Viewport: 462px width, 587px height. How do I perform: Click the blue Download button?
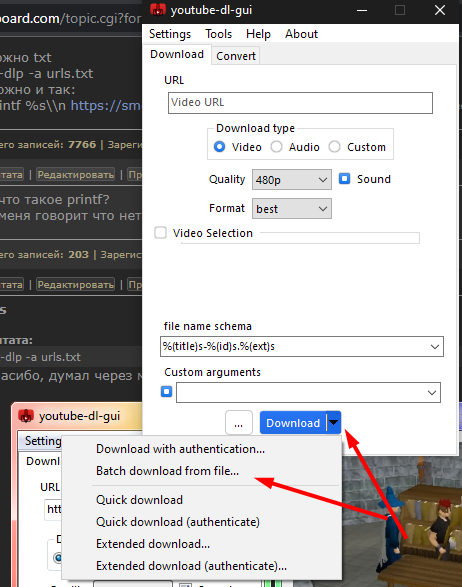click(293, 423)
